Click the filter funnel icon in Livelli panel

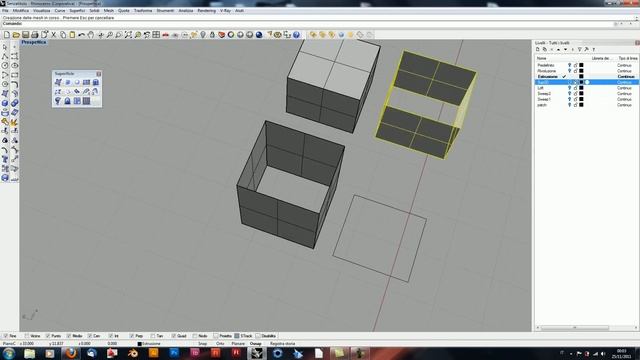580,49
